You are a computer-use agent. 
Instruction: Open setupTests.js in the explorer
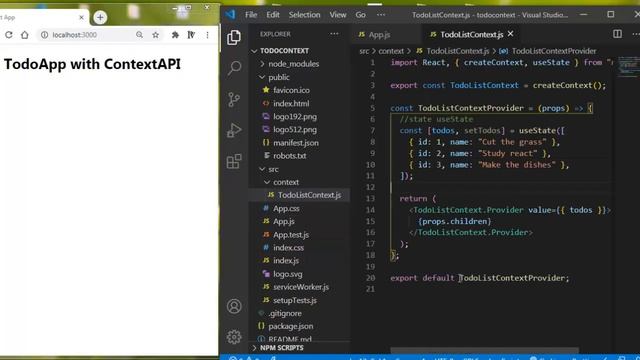[x=295, y=300]
